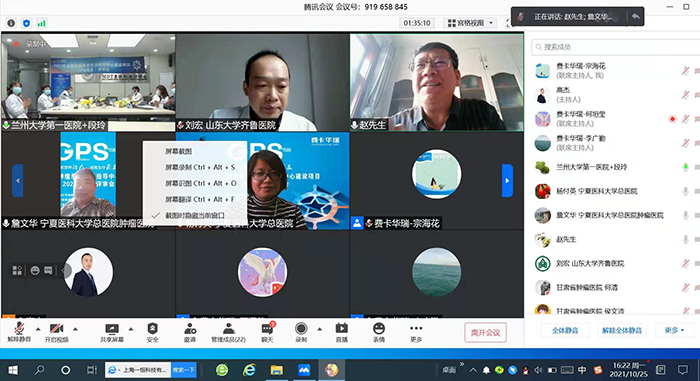Open the Emoji (表情) icon

[x=379, y=333]
